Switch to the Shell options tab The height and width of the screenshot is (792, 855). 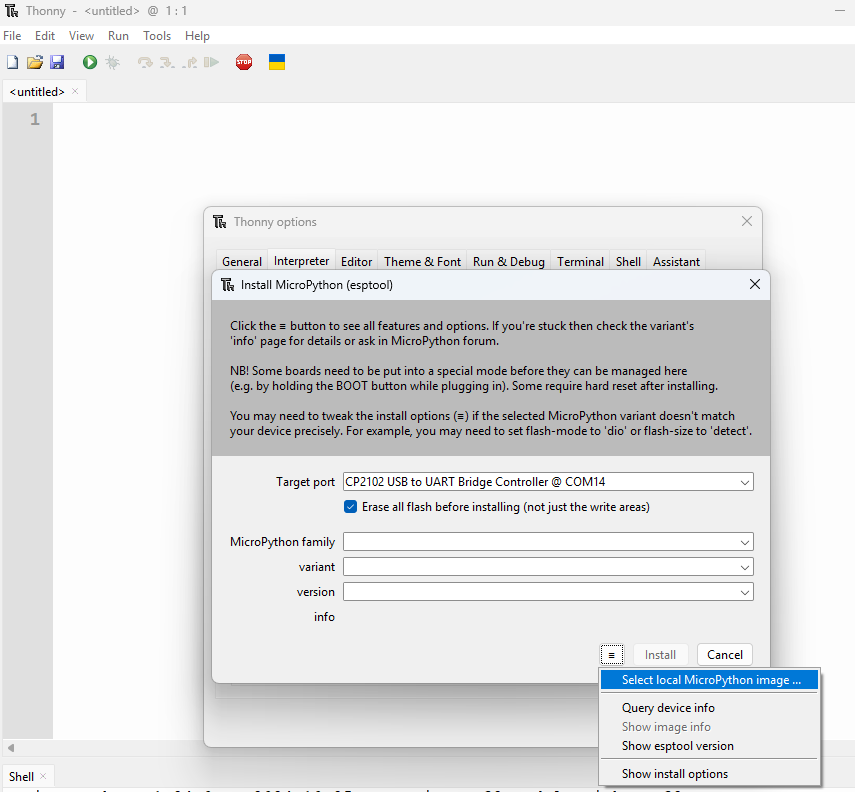628,262
